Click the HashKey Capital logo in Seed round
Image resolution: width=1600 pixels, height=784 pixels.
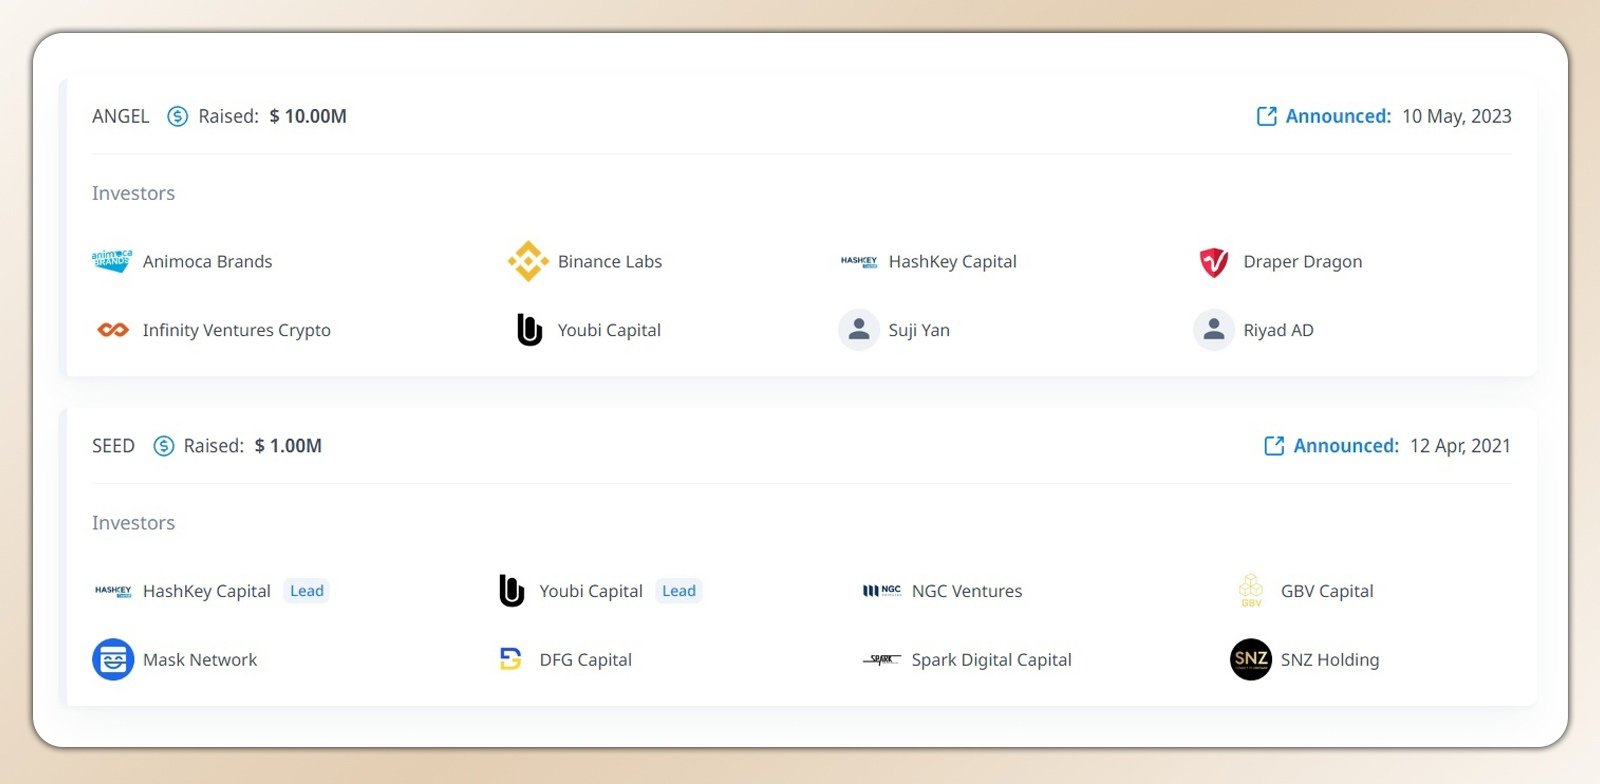pos(113,591)
